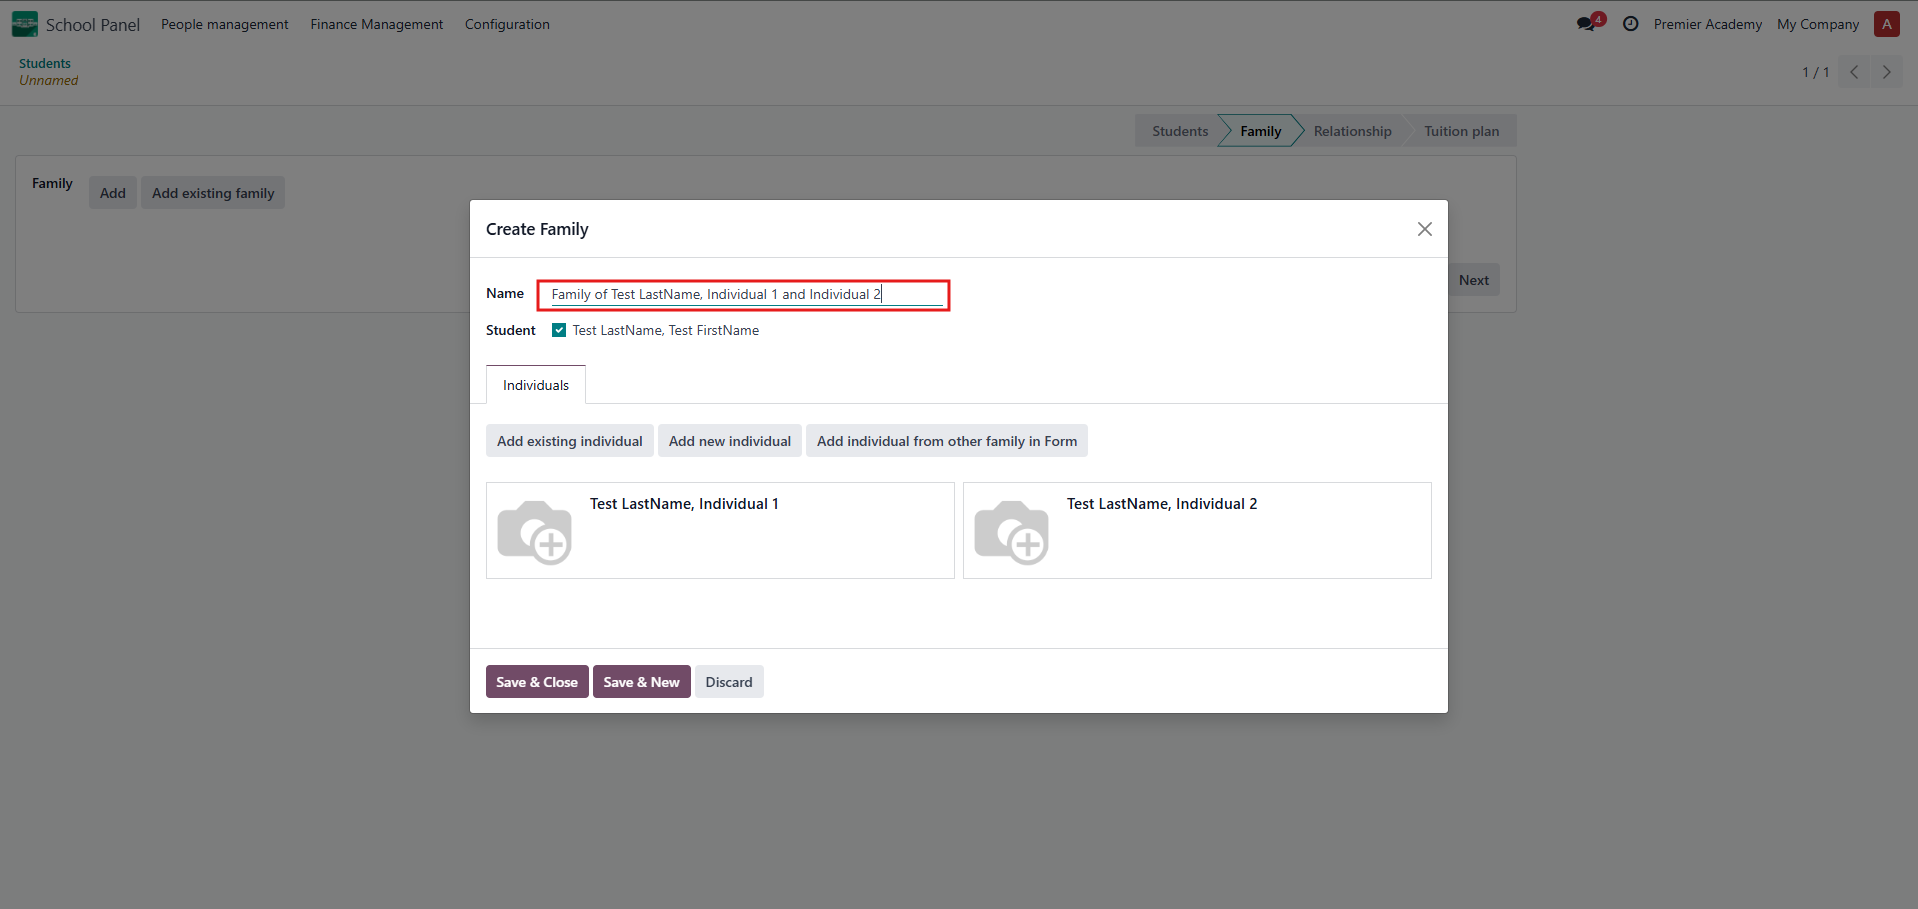The height and width of the screenshot is (909, 1918).
Task: Click photo placeholder for Individual 1 card
Action: (534, 532)
